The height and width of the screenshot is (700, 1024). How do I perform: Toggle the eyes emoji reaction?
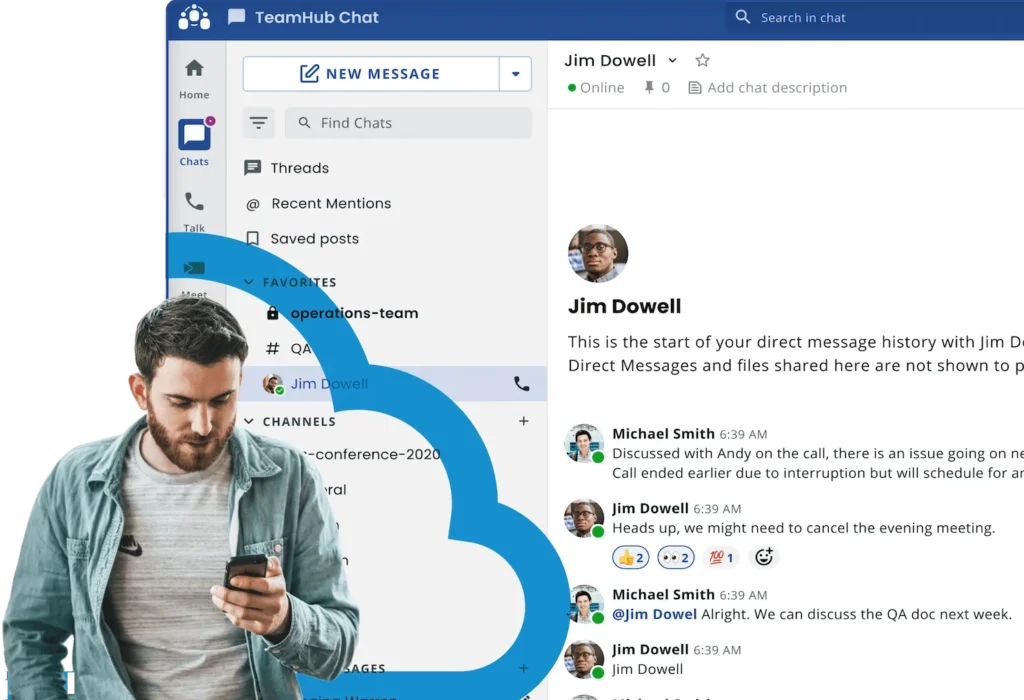pos(676,557)
